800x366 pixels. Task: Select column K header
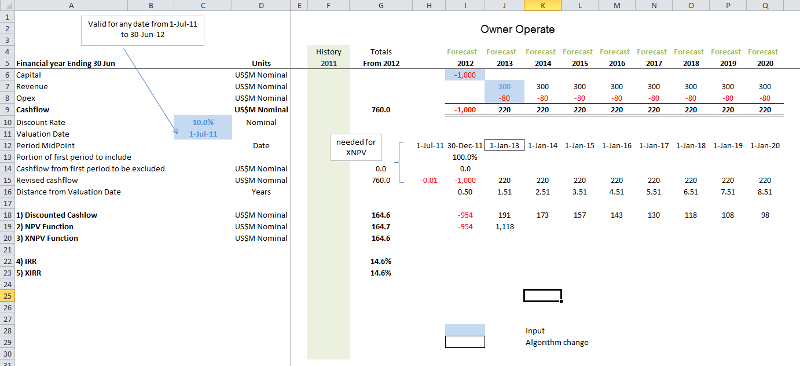(542, 6)
